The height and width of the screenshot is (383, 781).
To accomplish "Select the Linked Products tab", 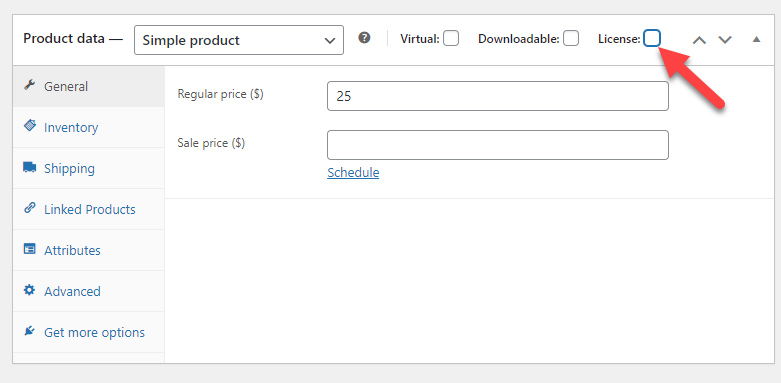I will click(x=89, y=209).
